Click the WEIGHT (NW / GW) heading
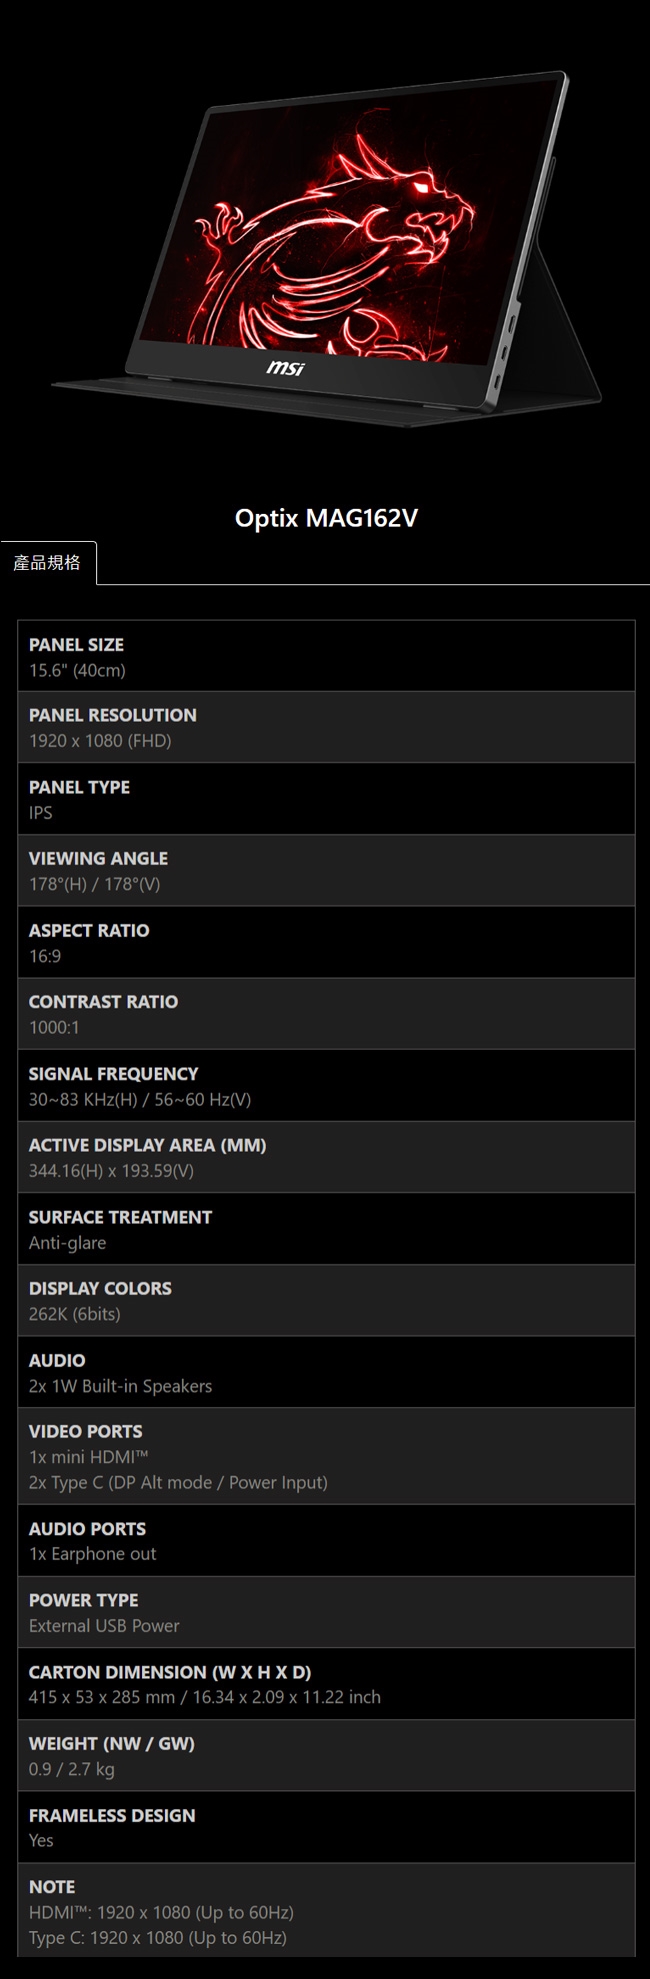Viewport: 650px width, 1979px height. tap(111, 1743)
